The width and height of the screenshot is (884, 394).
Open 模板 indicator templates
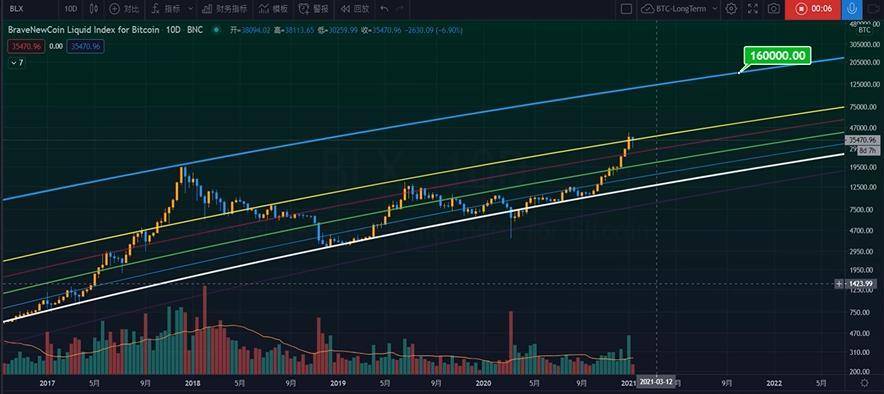pos(273,8)
